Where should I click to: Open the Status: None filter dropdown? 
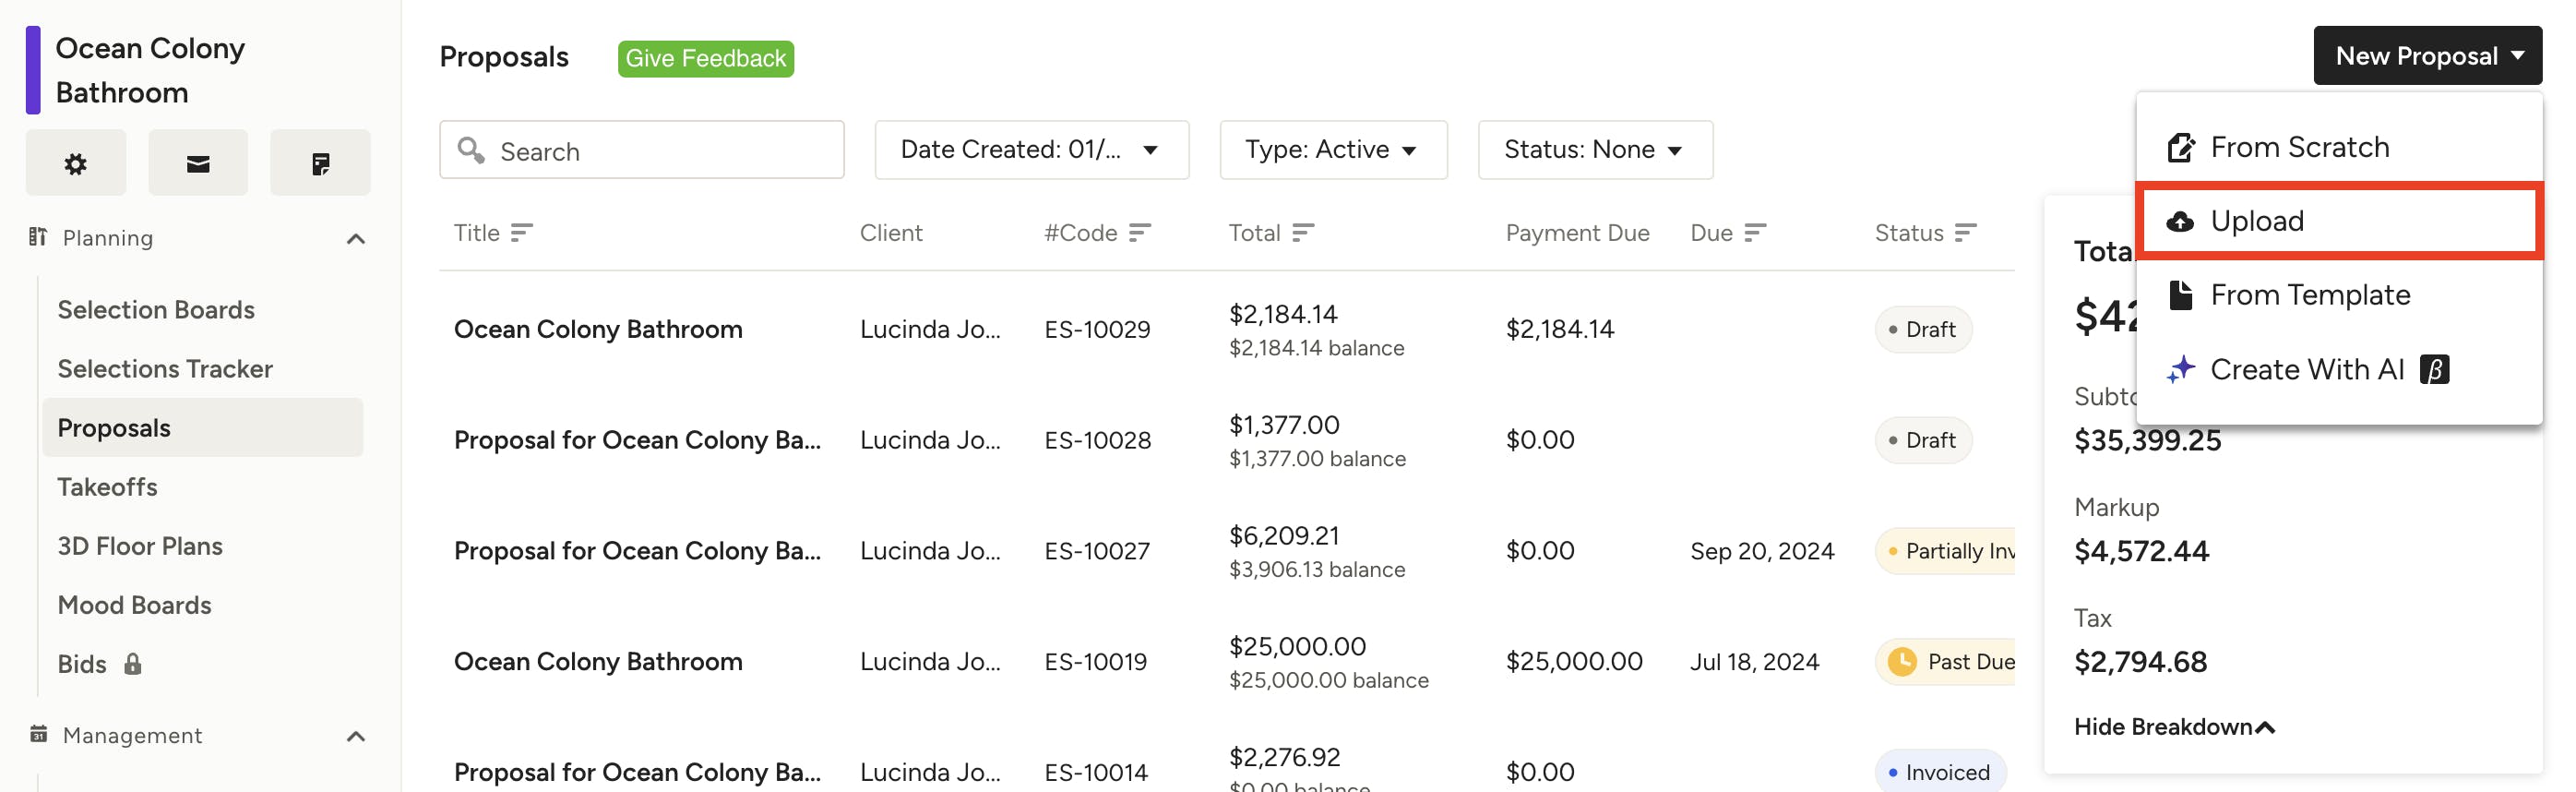[x=1594, y=150]
